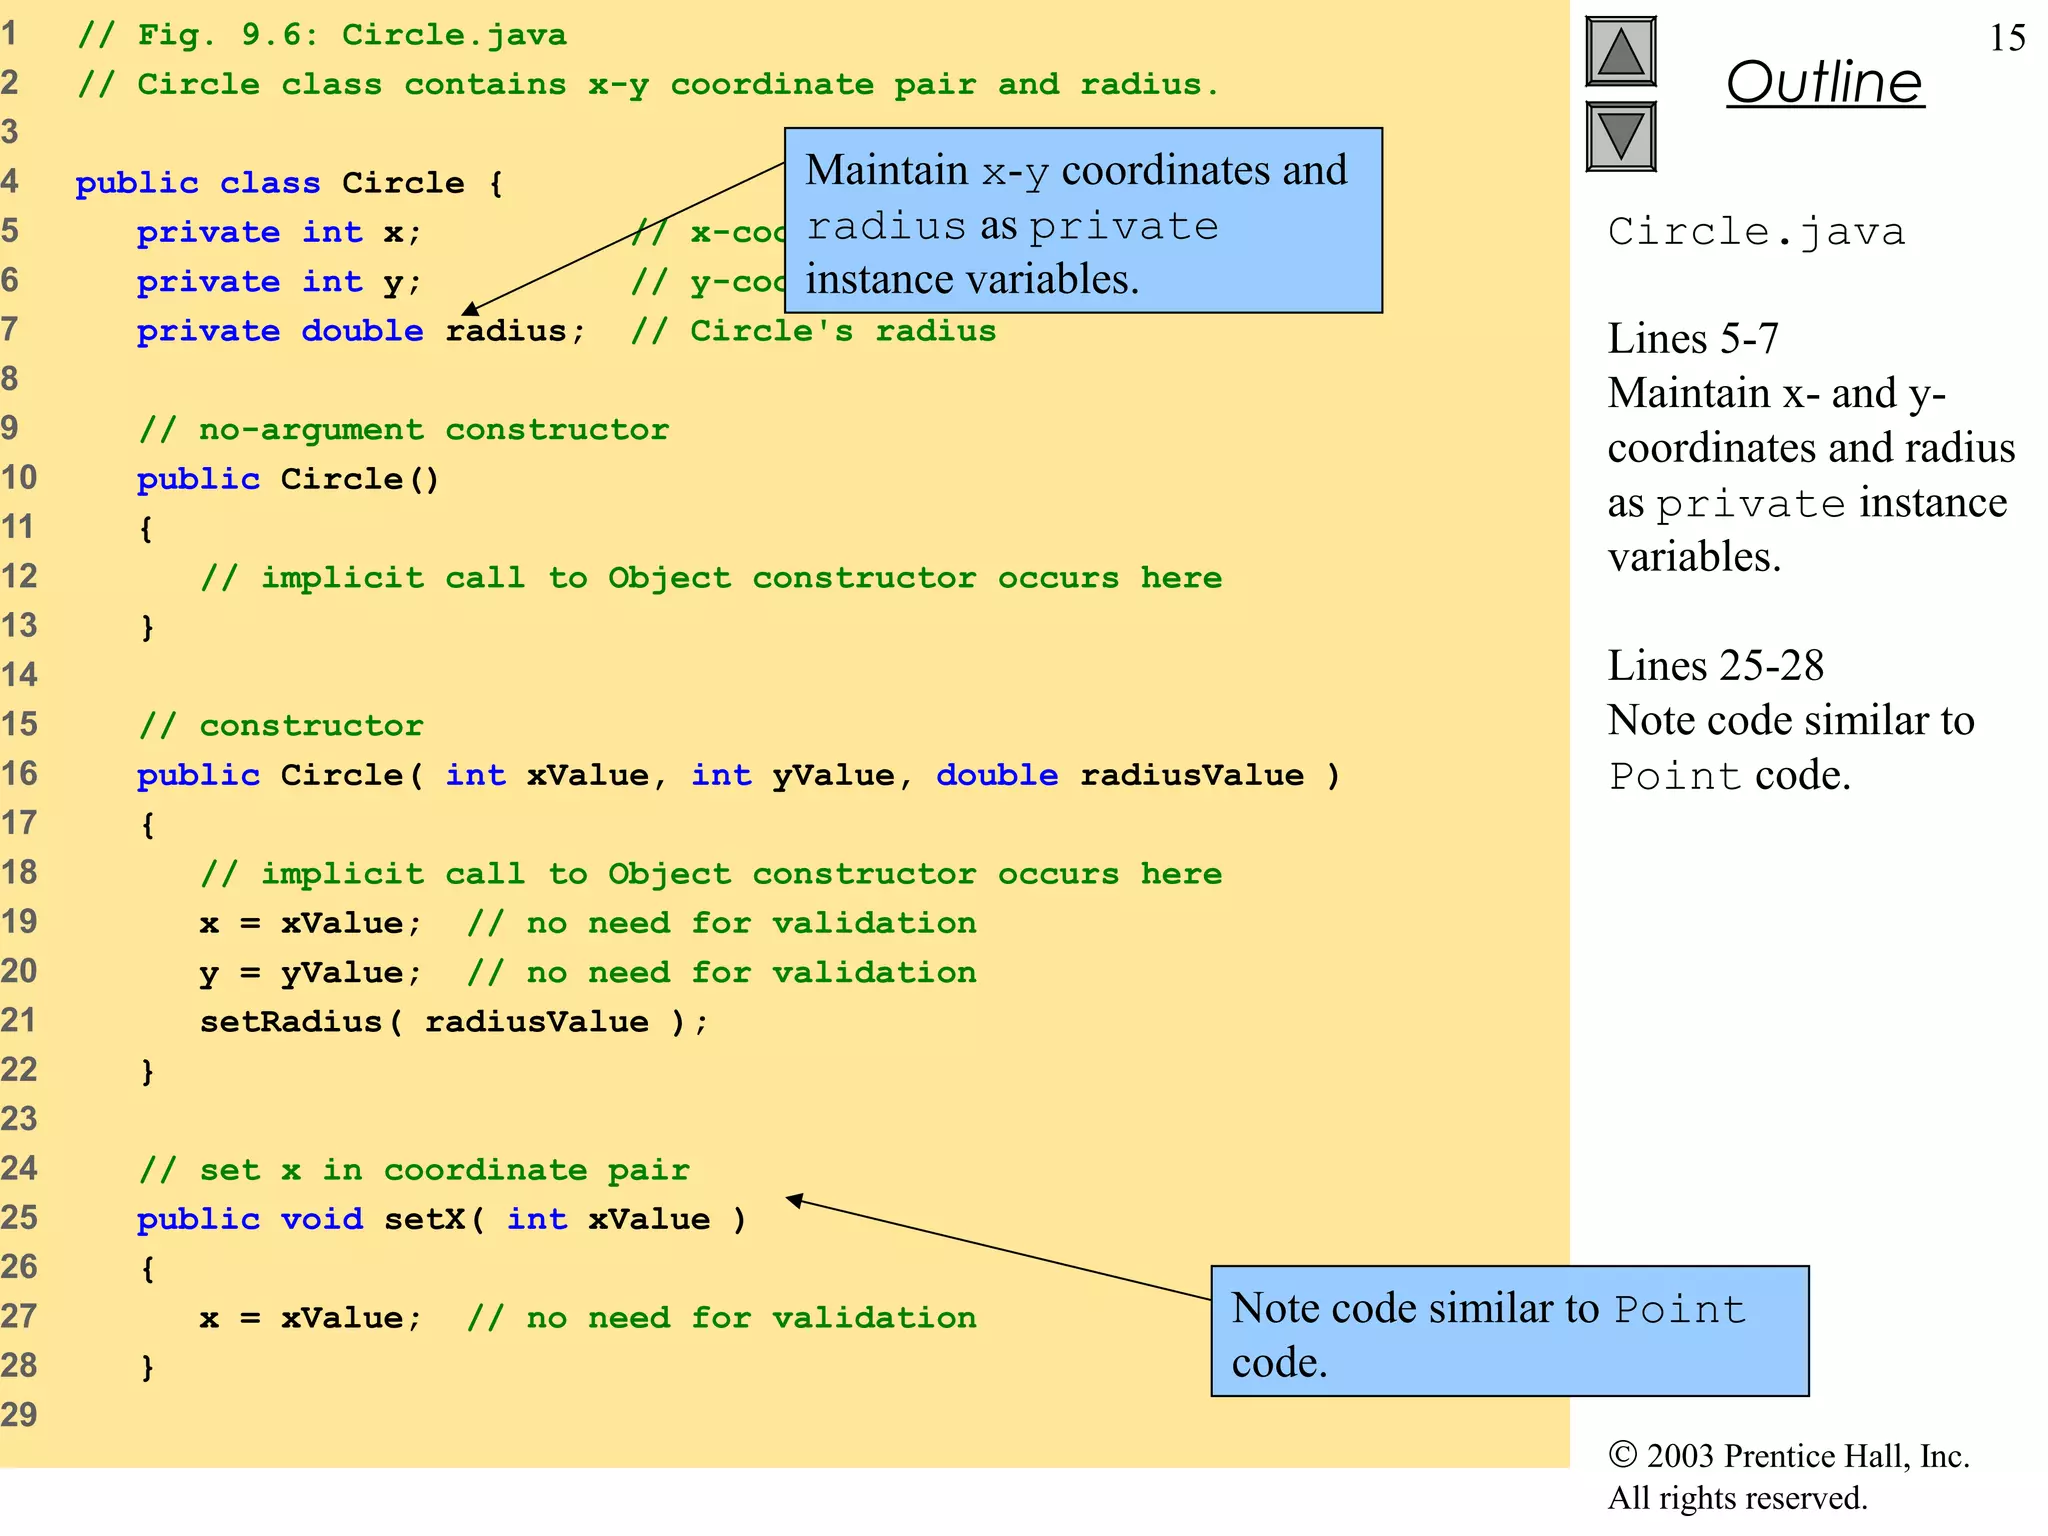2048x1536 pixels.
Task: Click the down arrow navigation button
Action: (1620, 136)
